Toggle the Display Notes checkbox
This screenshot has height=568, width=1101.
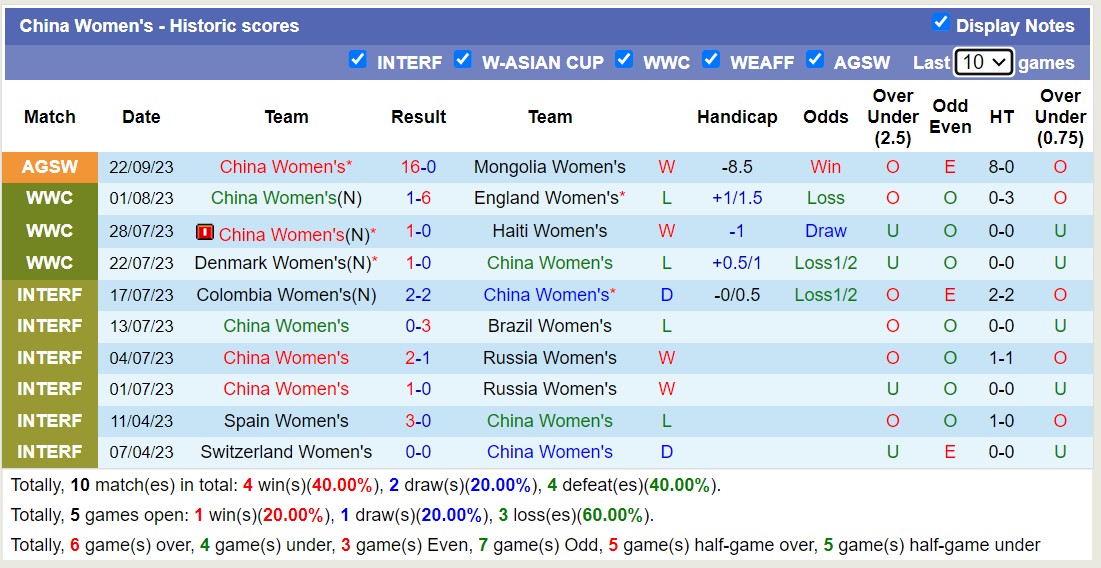[x=940, y=23]
